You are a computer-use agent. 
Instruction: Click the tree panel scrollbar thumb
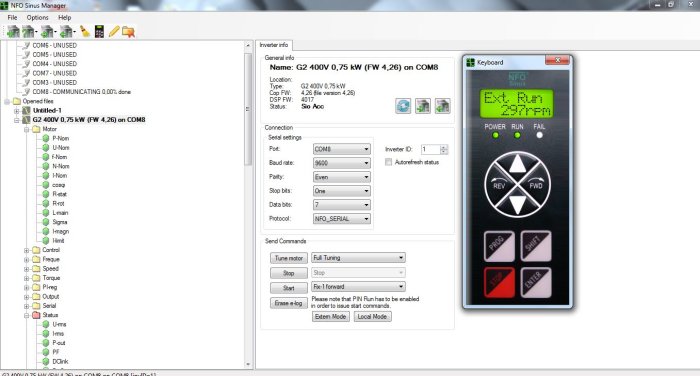[x=248, y=109]
